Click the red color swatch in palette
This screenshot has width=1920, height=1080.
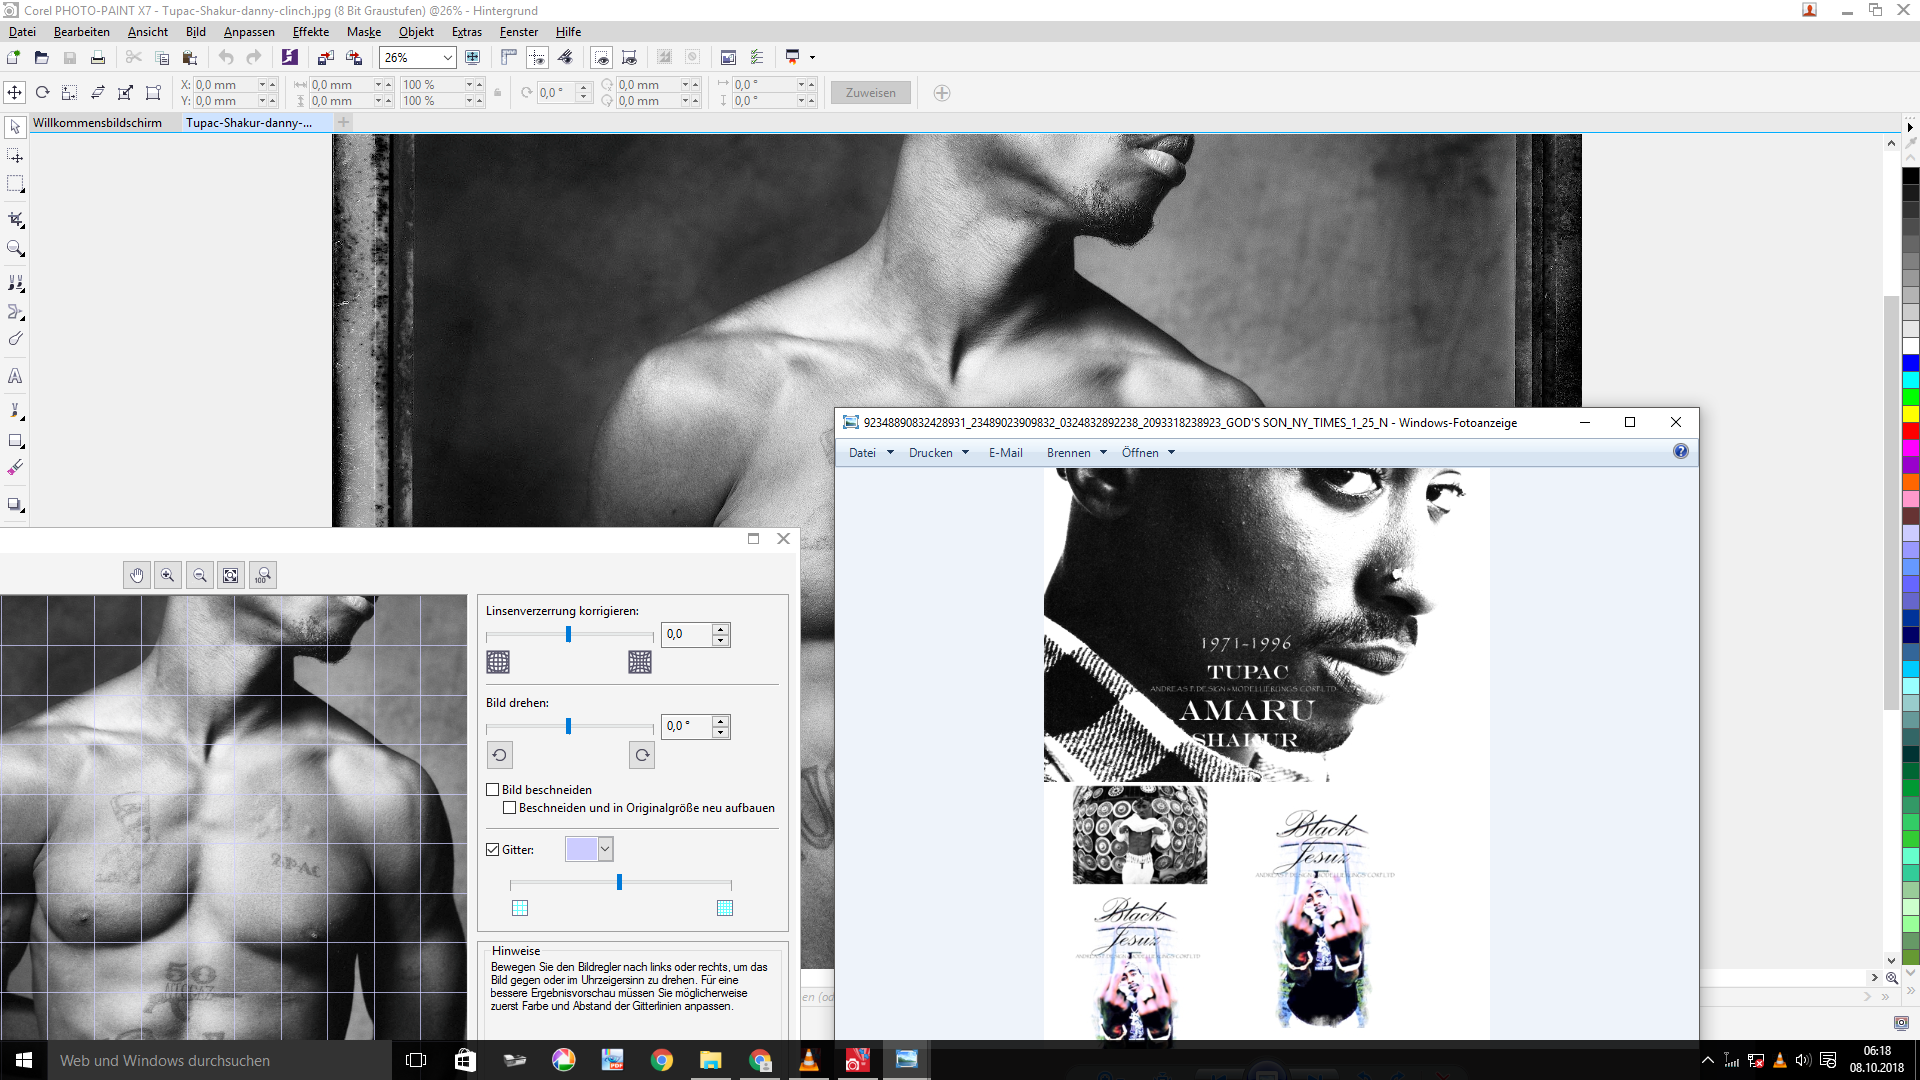pyautogui.click(x=1911, y=430)
